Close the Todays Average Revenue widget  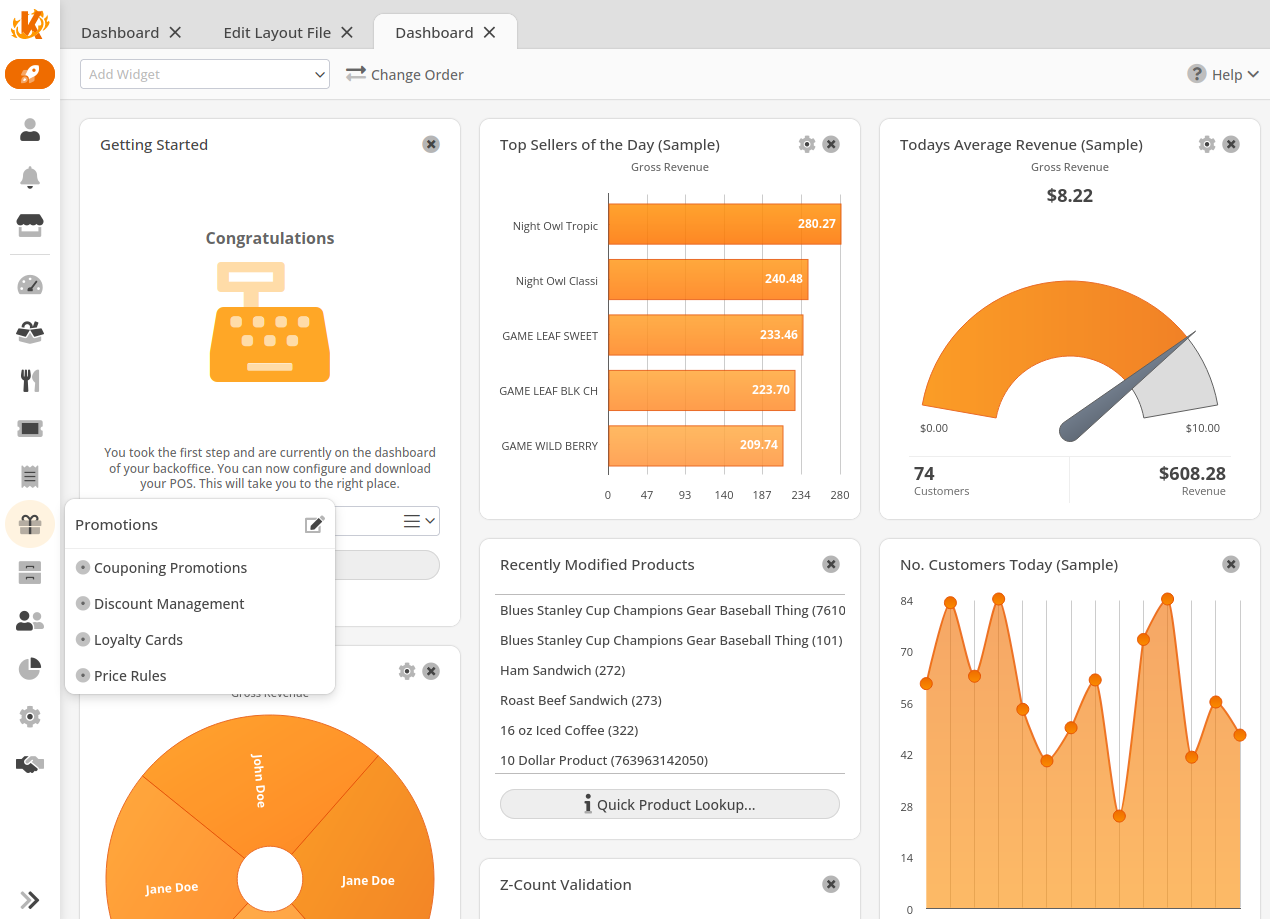tap(1231, 144)
